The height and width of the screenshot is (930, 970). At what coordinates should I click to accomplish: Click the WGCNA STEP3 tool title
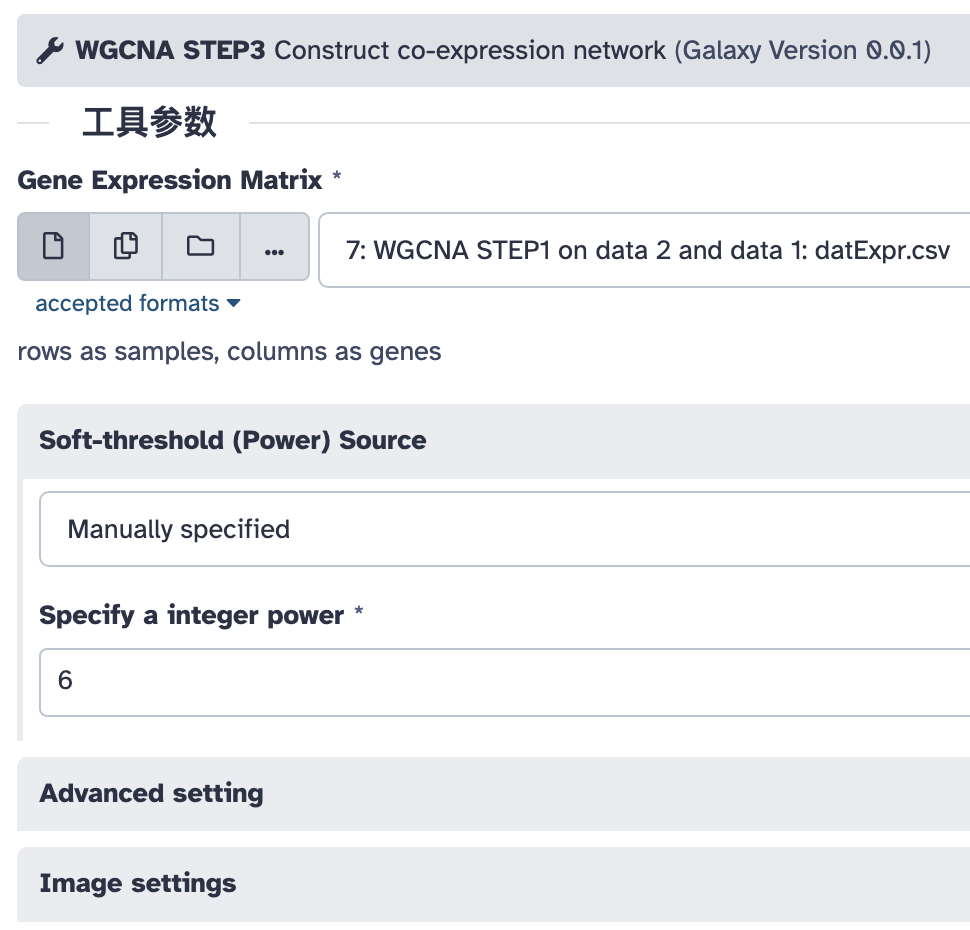170,51
